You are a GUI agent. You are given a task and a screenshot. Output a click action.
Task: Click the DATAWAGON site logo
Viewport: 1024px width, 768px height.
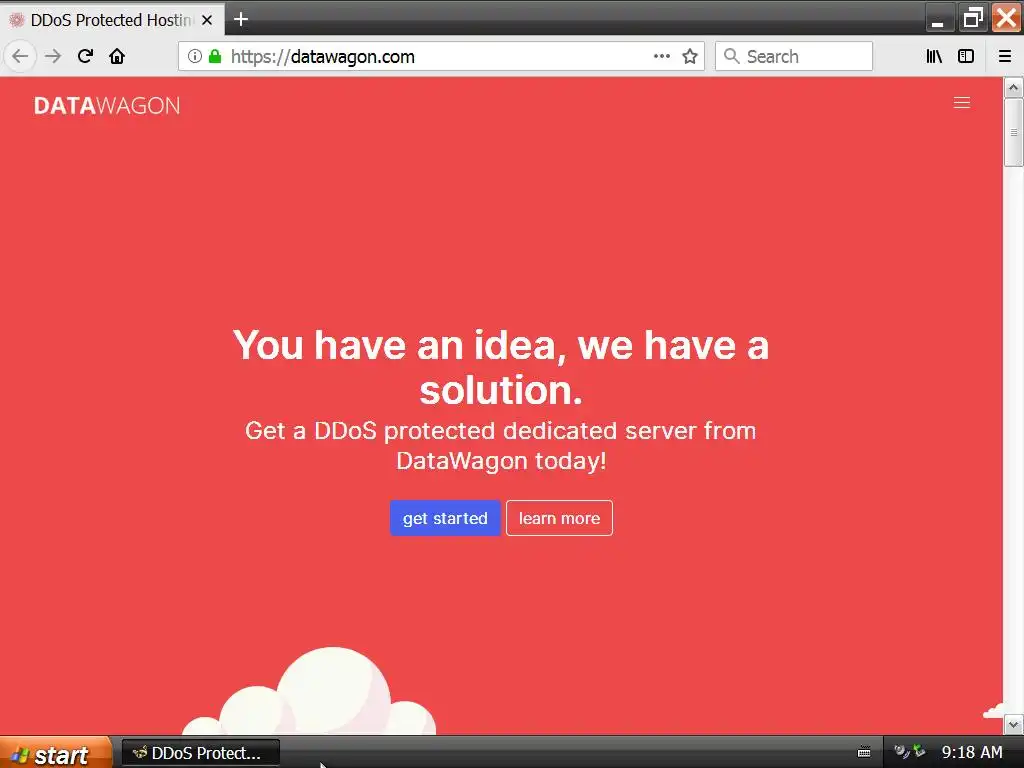[x=107, y=106]
